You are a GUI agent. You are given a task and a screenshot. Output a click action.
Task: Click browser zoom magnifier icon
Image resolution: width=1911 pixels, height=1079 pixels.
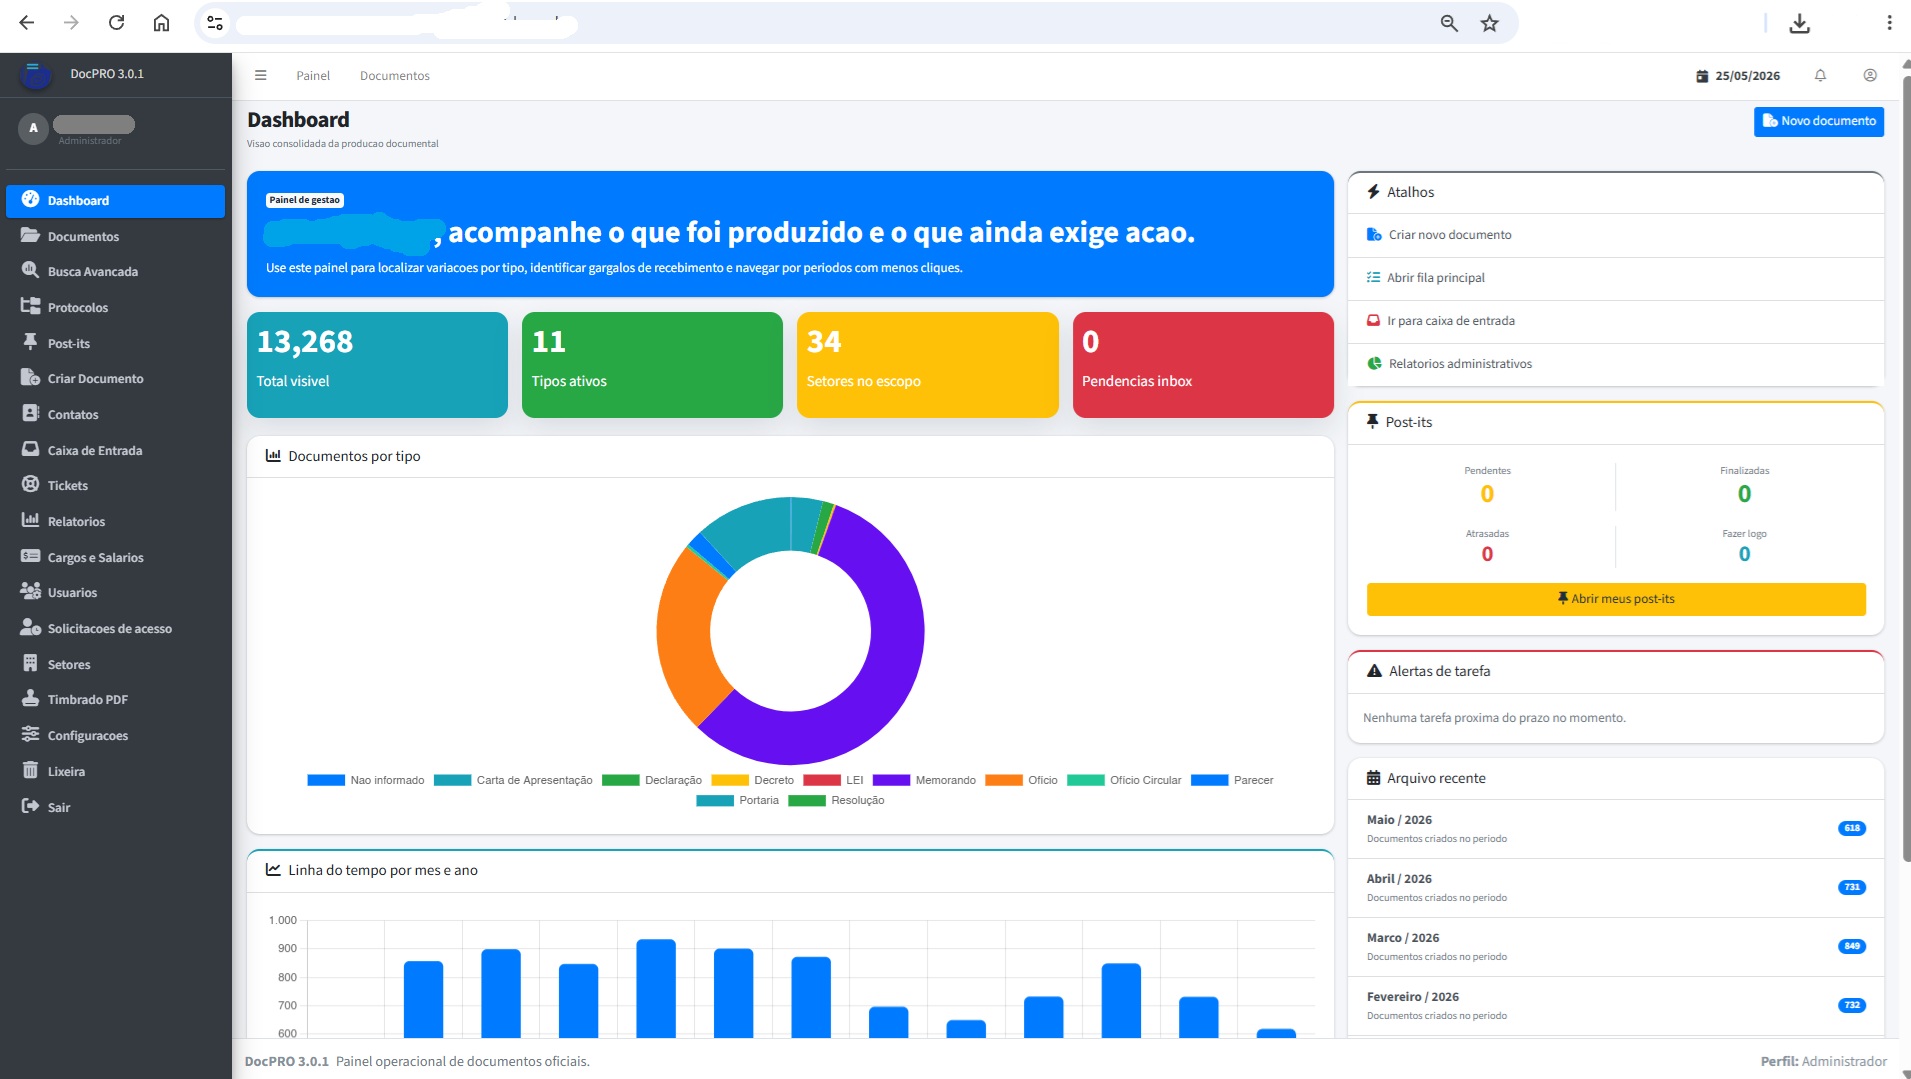[x=1449, y=23]
